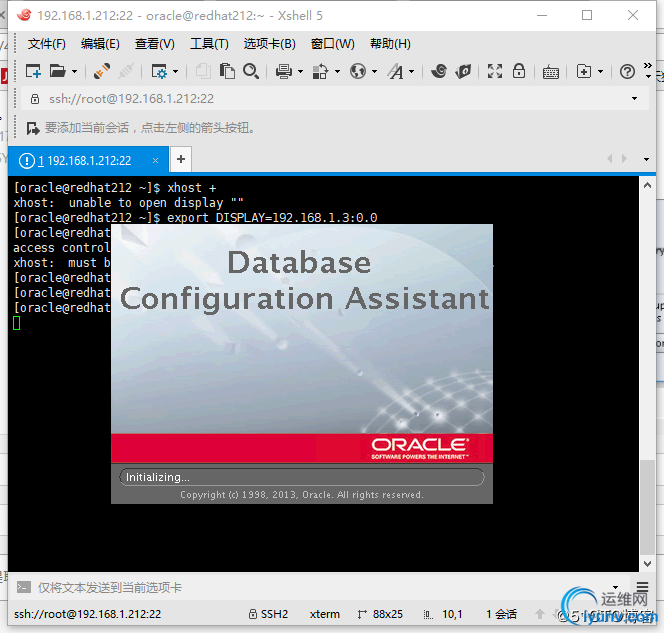Click the previous tab left arrow
Viewport: 664px width, 633px height.
click(610, 159)
